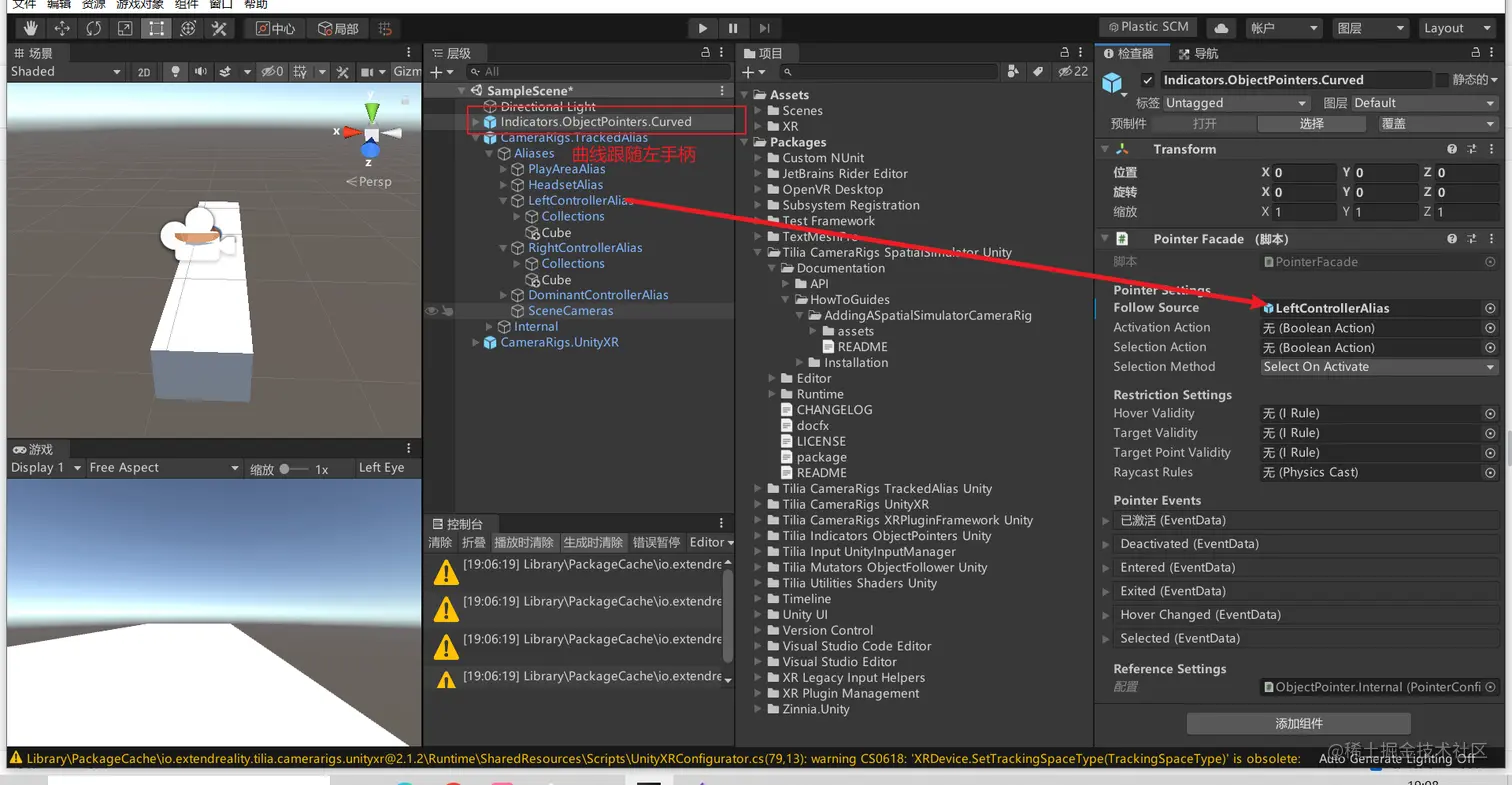Adjust the game view 缩放 slider

(295, 469)
